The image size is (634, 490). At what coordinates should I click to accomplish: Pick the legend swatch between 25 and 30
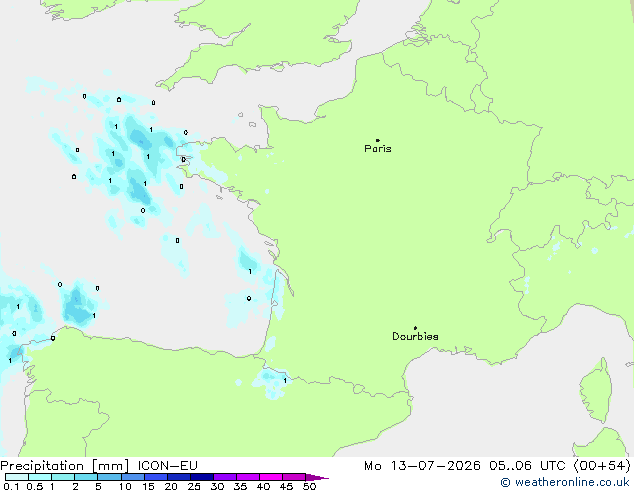201,477
